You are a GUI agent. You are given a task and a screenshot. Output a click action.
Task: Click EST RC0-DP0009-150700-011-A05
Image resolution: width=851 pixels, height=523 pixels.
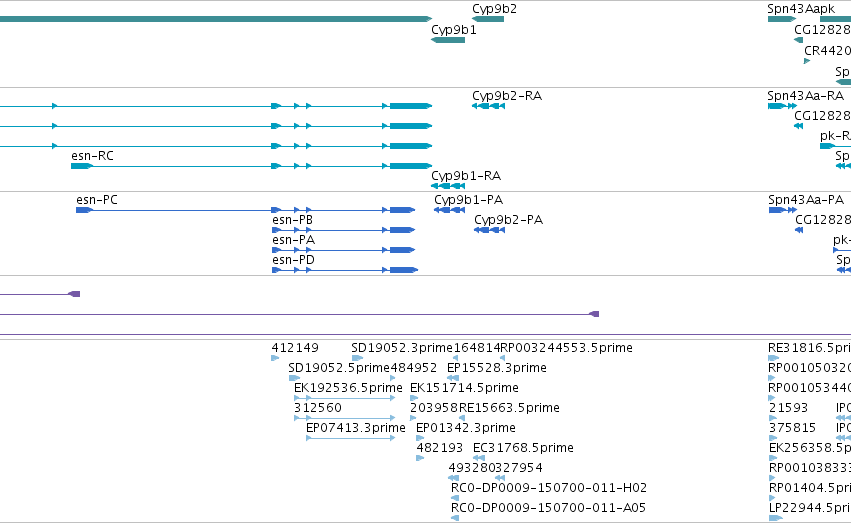pos(548,508)
